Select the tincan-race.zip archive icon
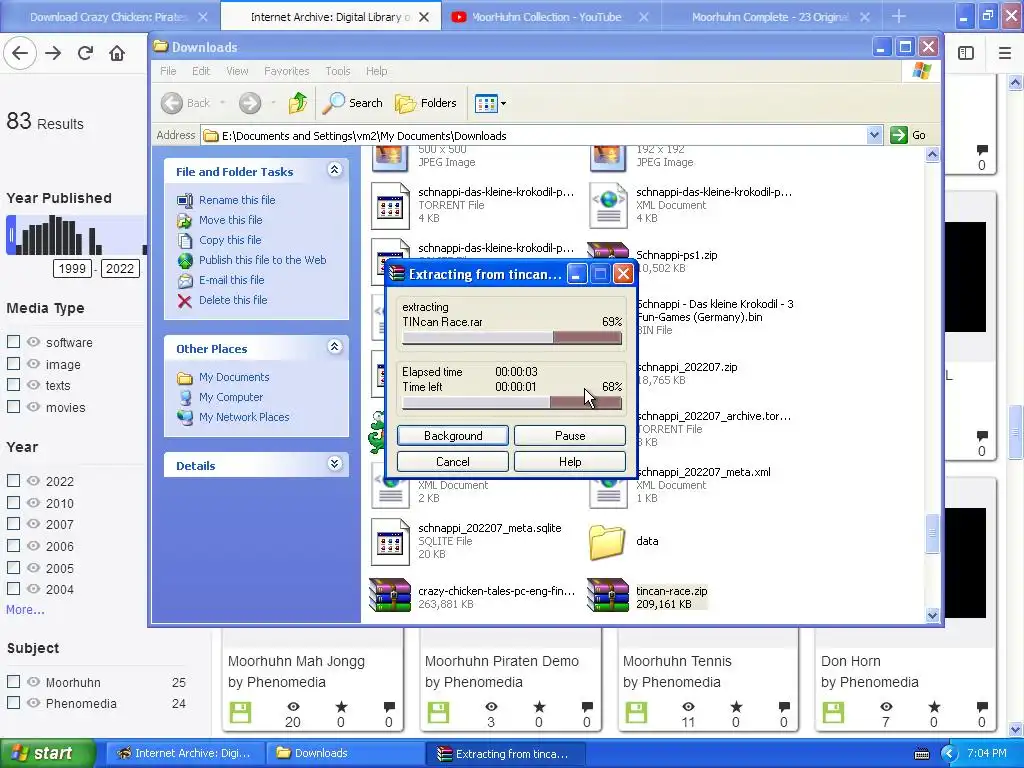 point(607,596)
